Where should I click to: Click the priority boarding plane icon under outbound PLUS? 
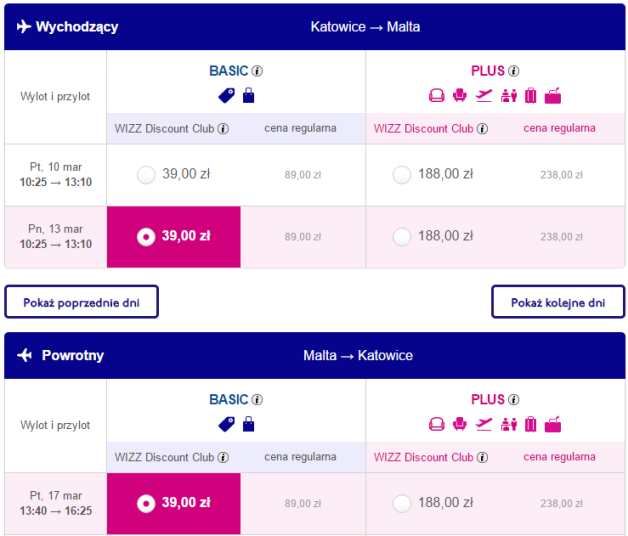click(484, 96)
